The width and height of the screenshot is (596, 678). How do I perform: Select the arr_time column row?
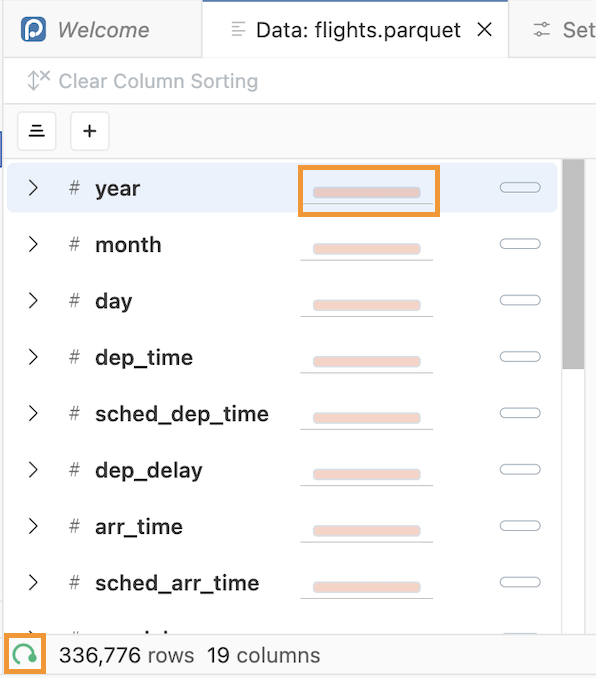pos(282,526)
